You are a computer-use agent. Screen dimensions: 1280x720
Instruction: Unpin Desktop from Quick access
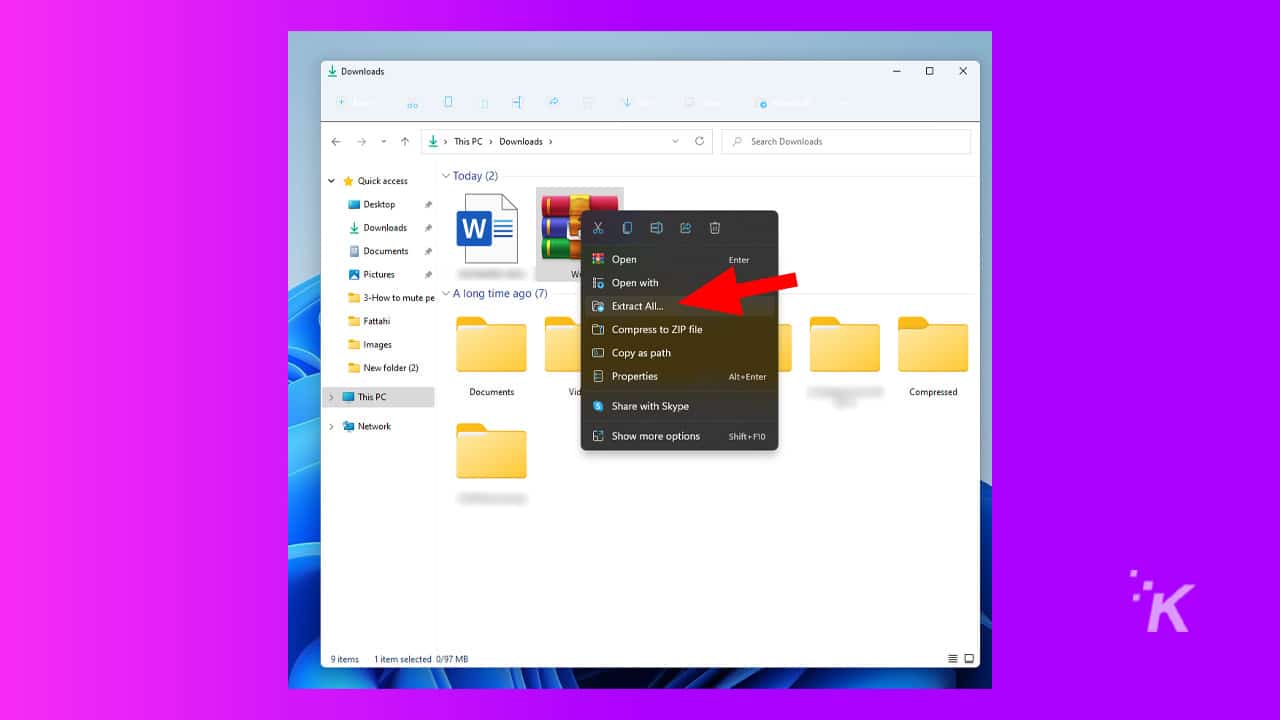tap(428, 204)
